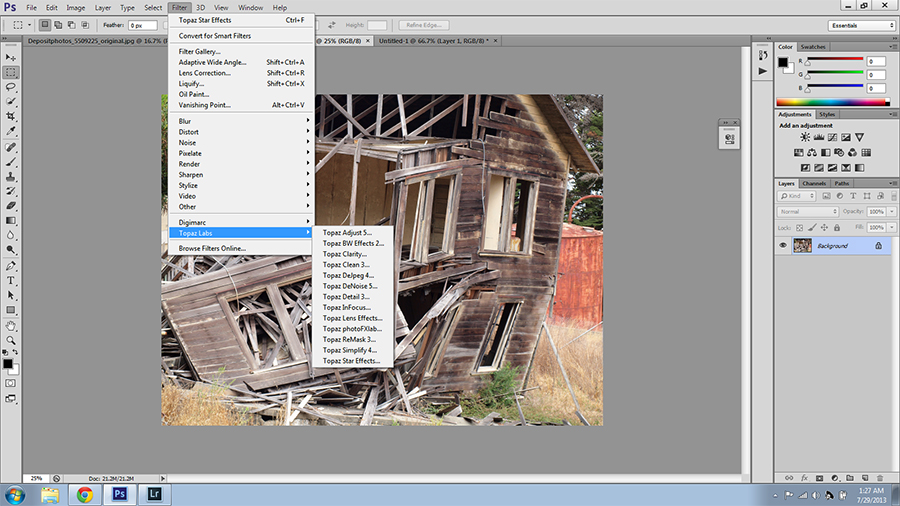Pick the Clone Stamp tool

(11, 175)
